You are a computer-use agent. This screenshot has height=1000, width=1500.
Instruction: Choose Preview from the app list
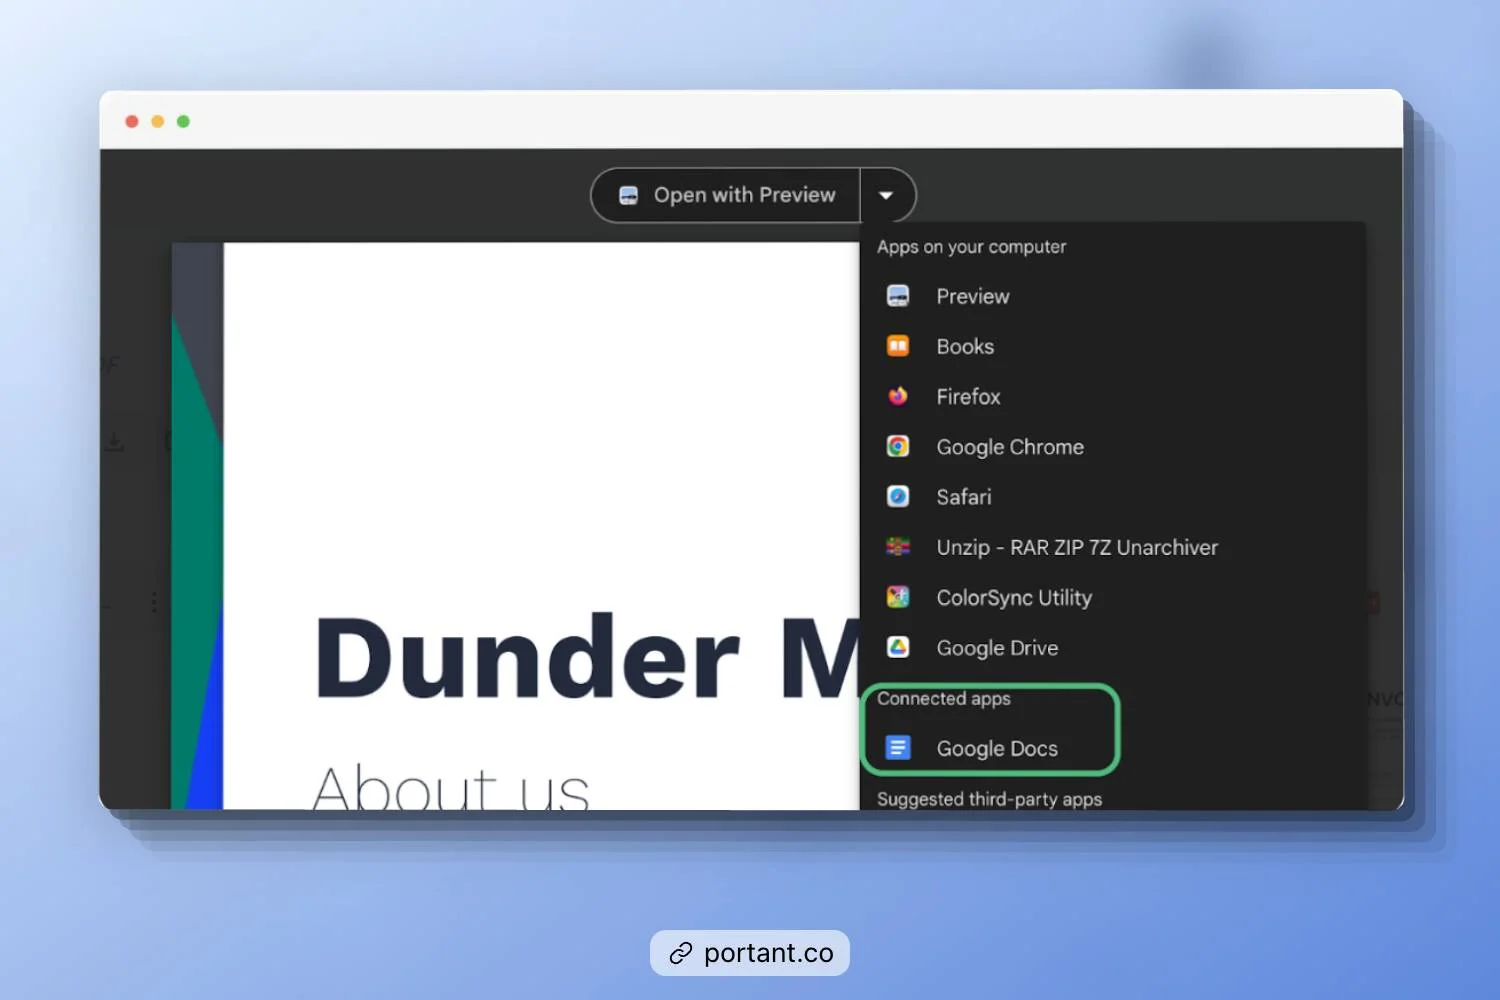(1112, 296)
